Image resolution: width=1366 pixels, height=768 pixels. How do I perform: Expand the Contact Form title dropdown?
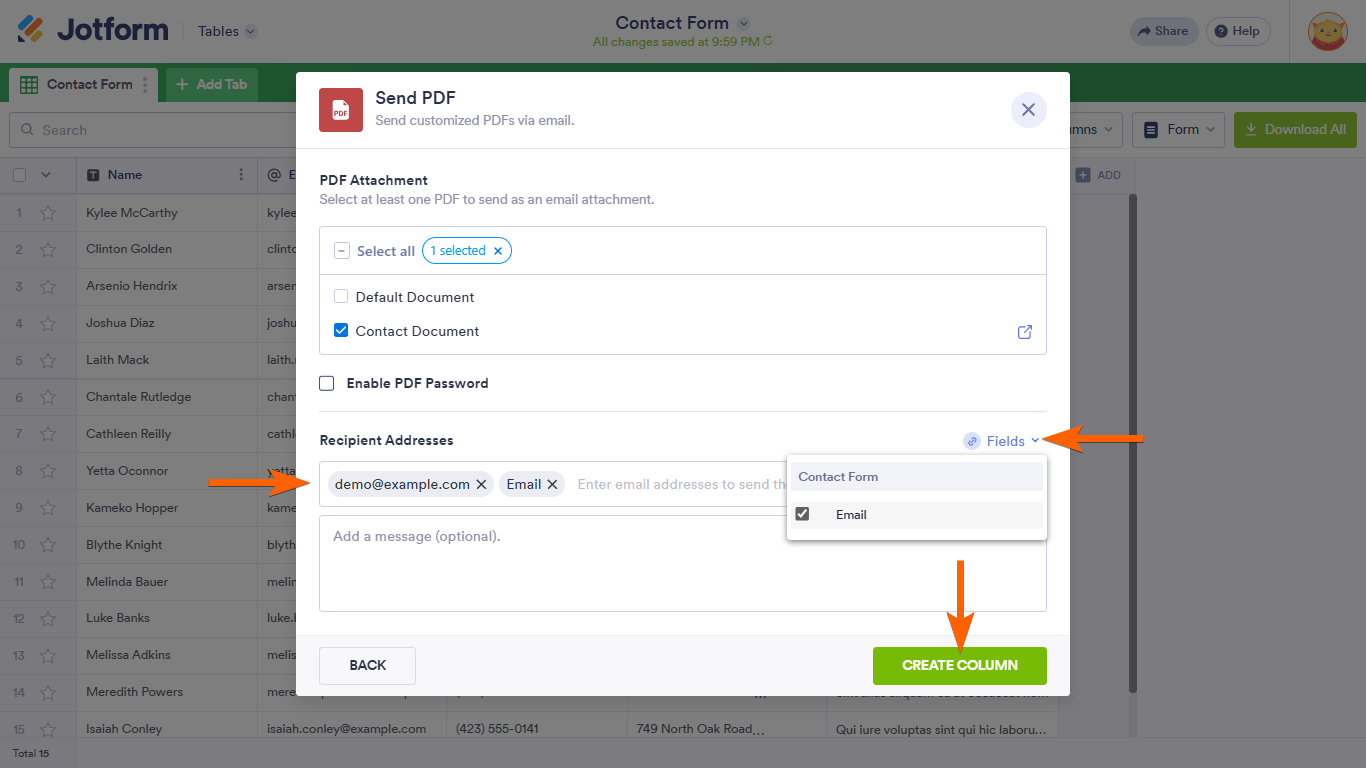click(x=743, y=23)
